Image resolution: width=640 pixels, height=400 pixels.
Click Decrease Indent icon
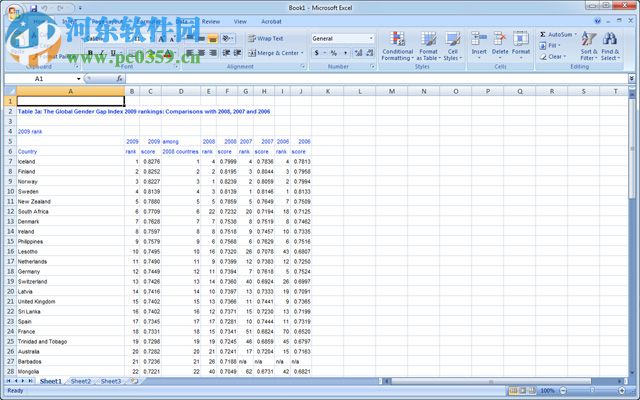[x=227, y=53]
